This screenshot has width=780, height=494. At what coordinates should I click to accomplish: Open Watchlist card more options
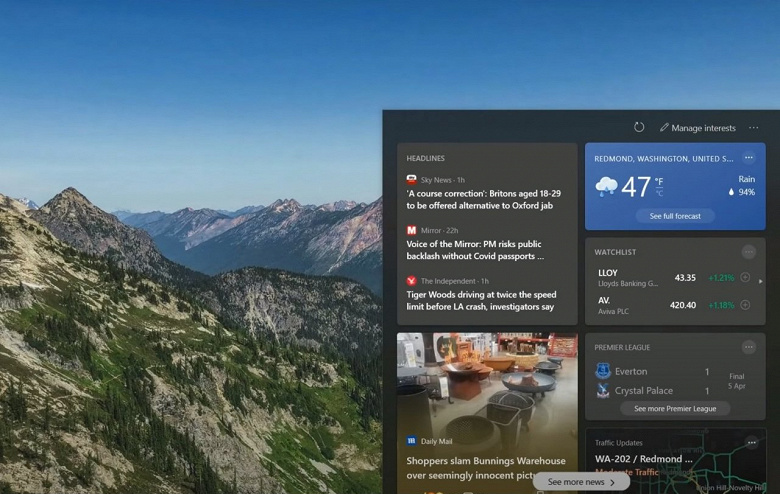click(749, 252)
